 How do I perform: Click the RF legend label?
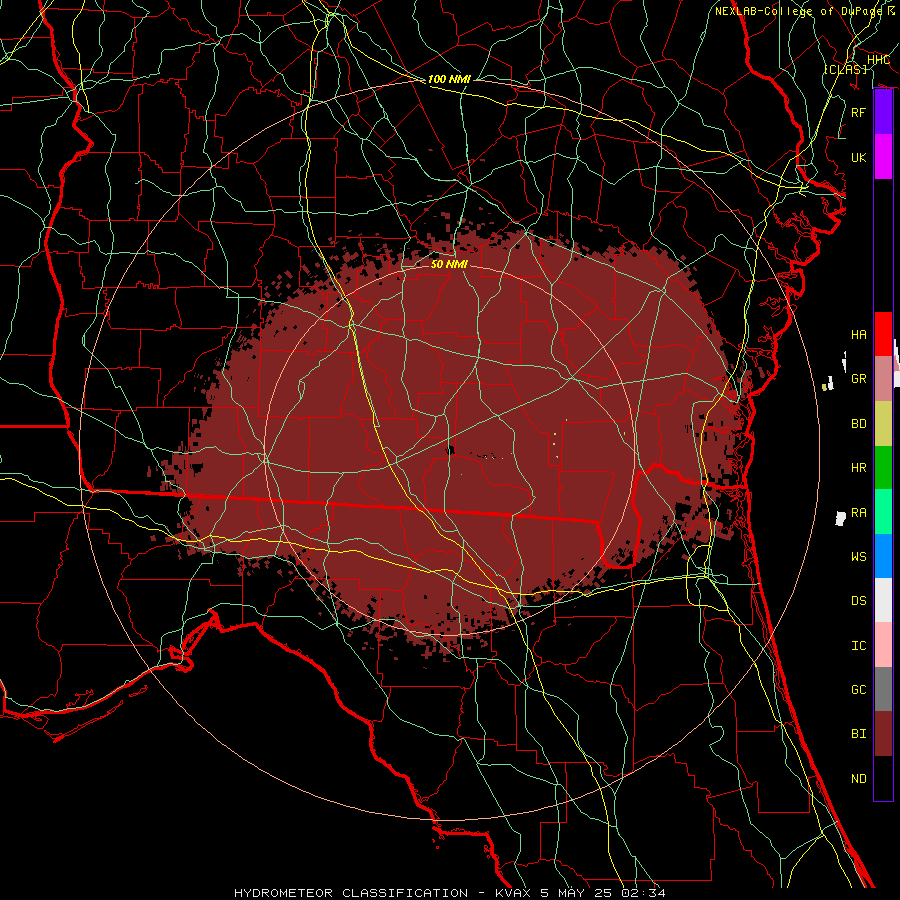coord(859,112)
